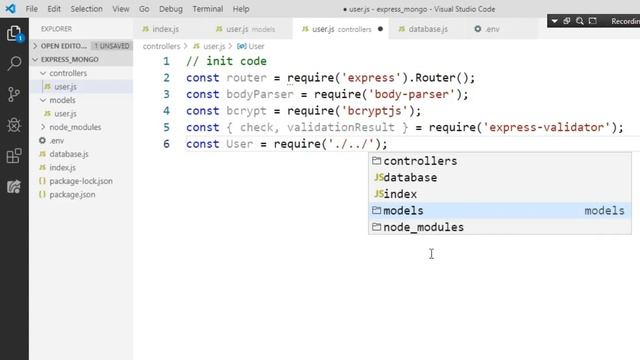
Task: Click the 1 UNSAVED badge
Action: [111, 46]
